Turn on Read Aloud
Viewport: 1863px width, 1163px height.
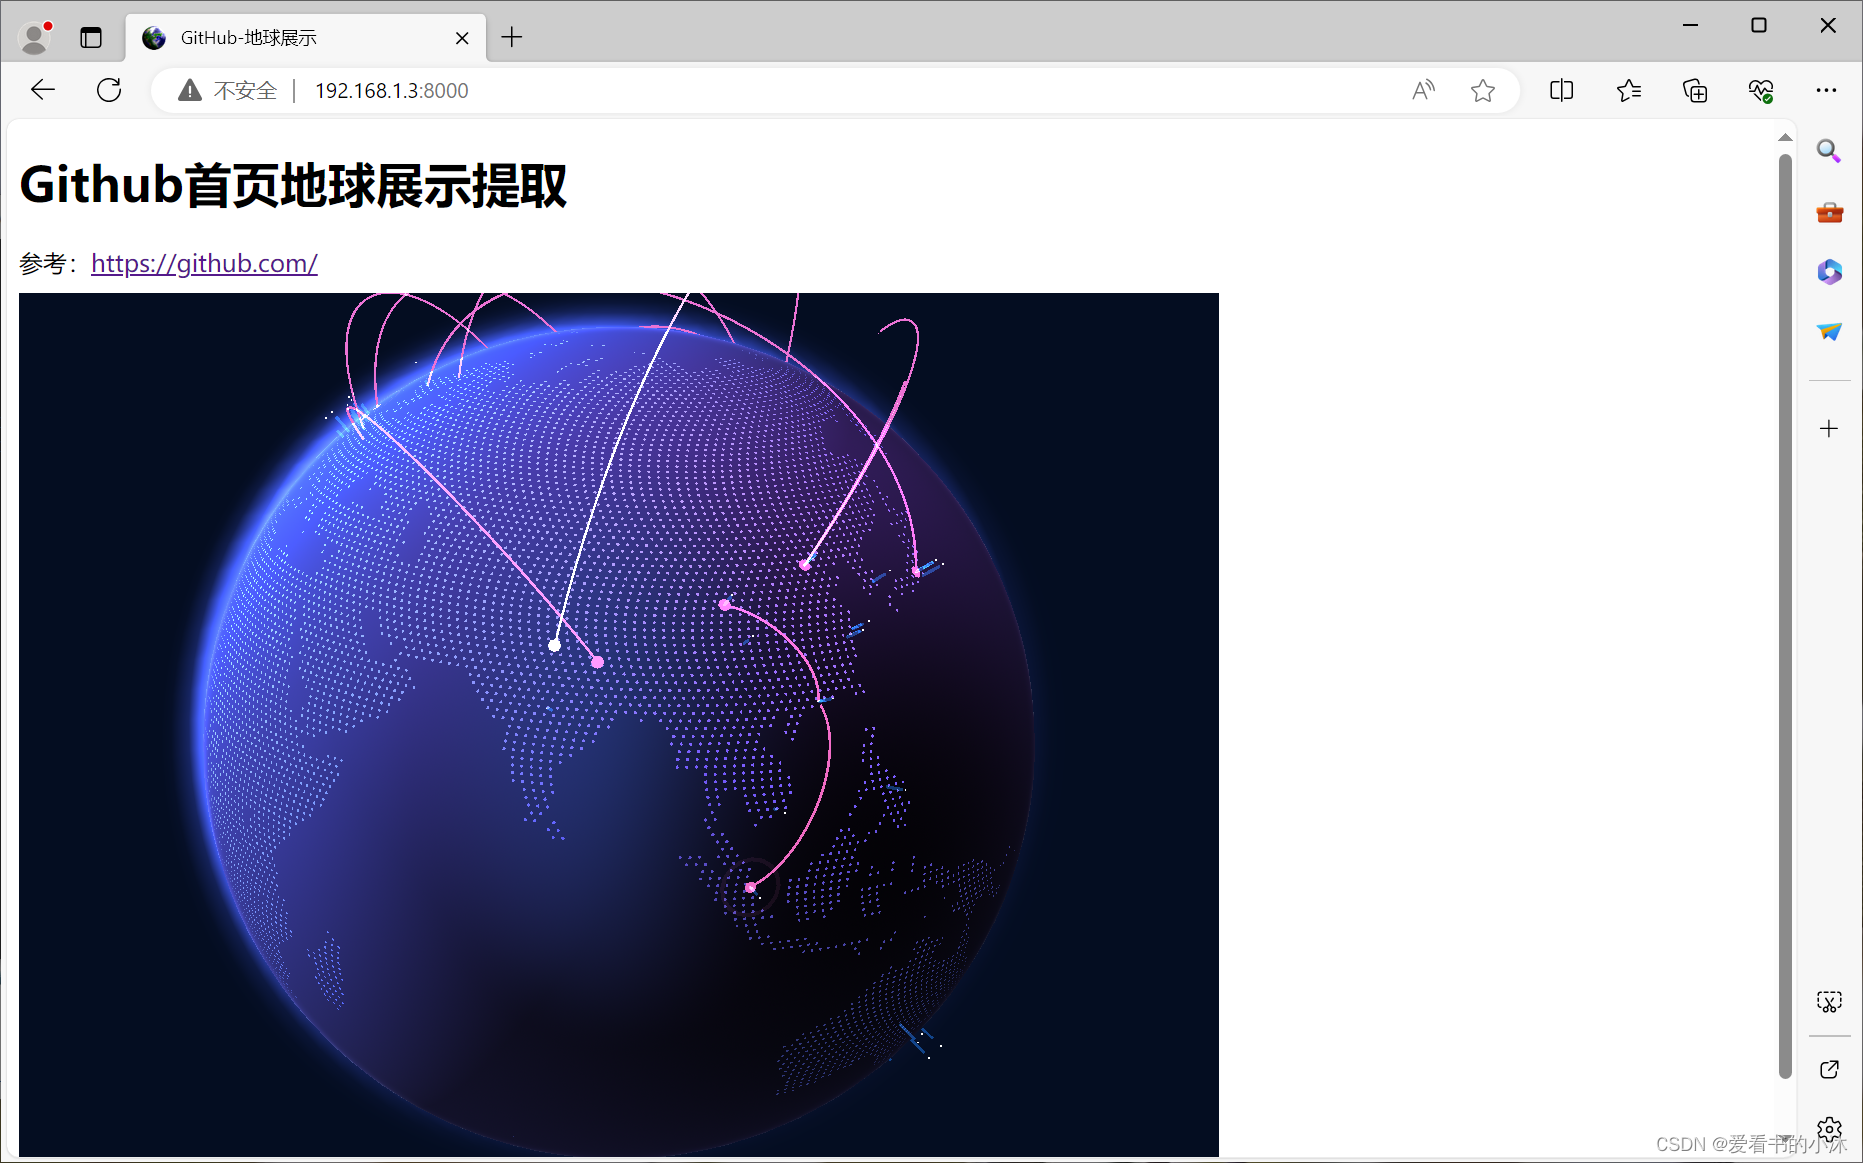tap(1423, 91)
